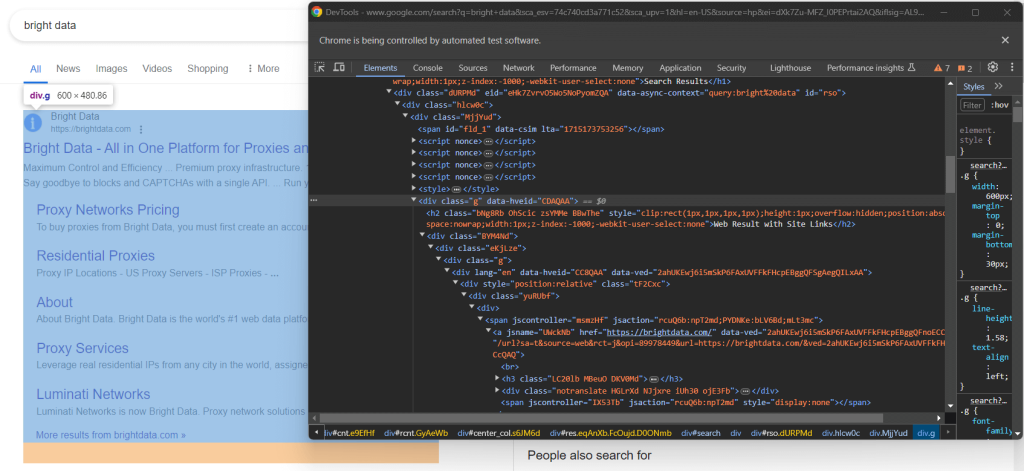The image size is (1024, 471).
Task: Open the Proxy Networks Pricing link
Action: click(x=108, y=210)
